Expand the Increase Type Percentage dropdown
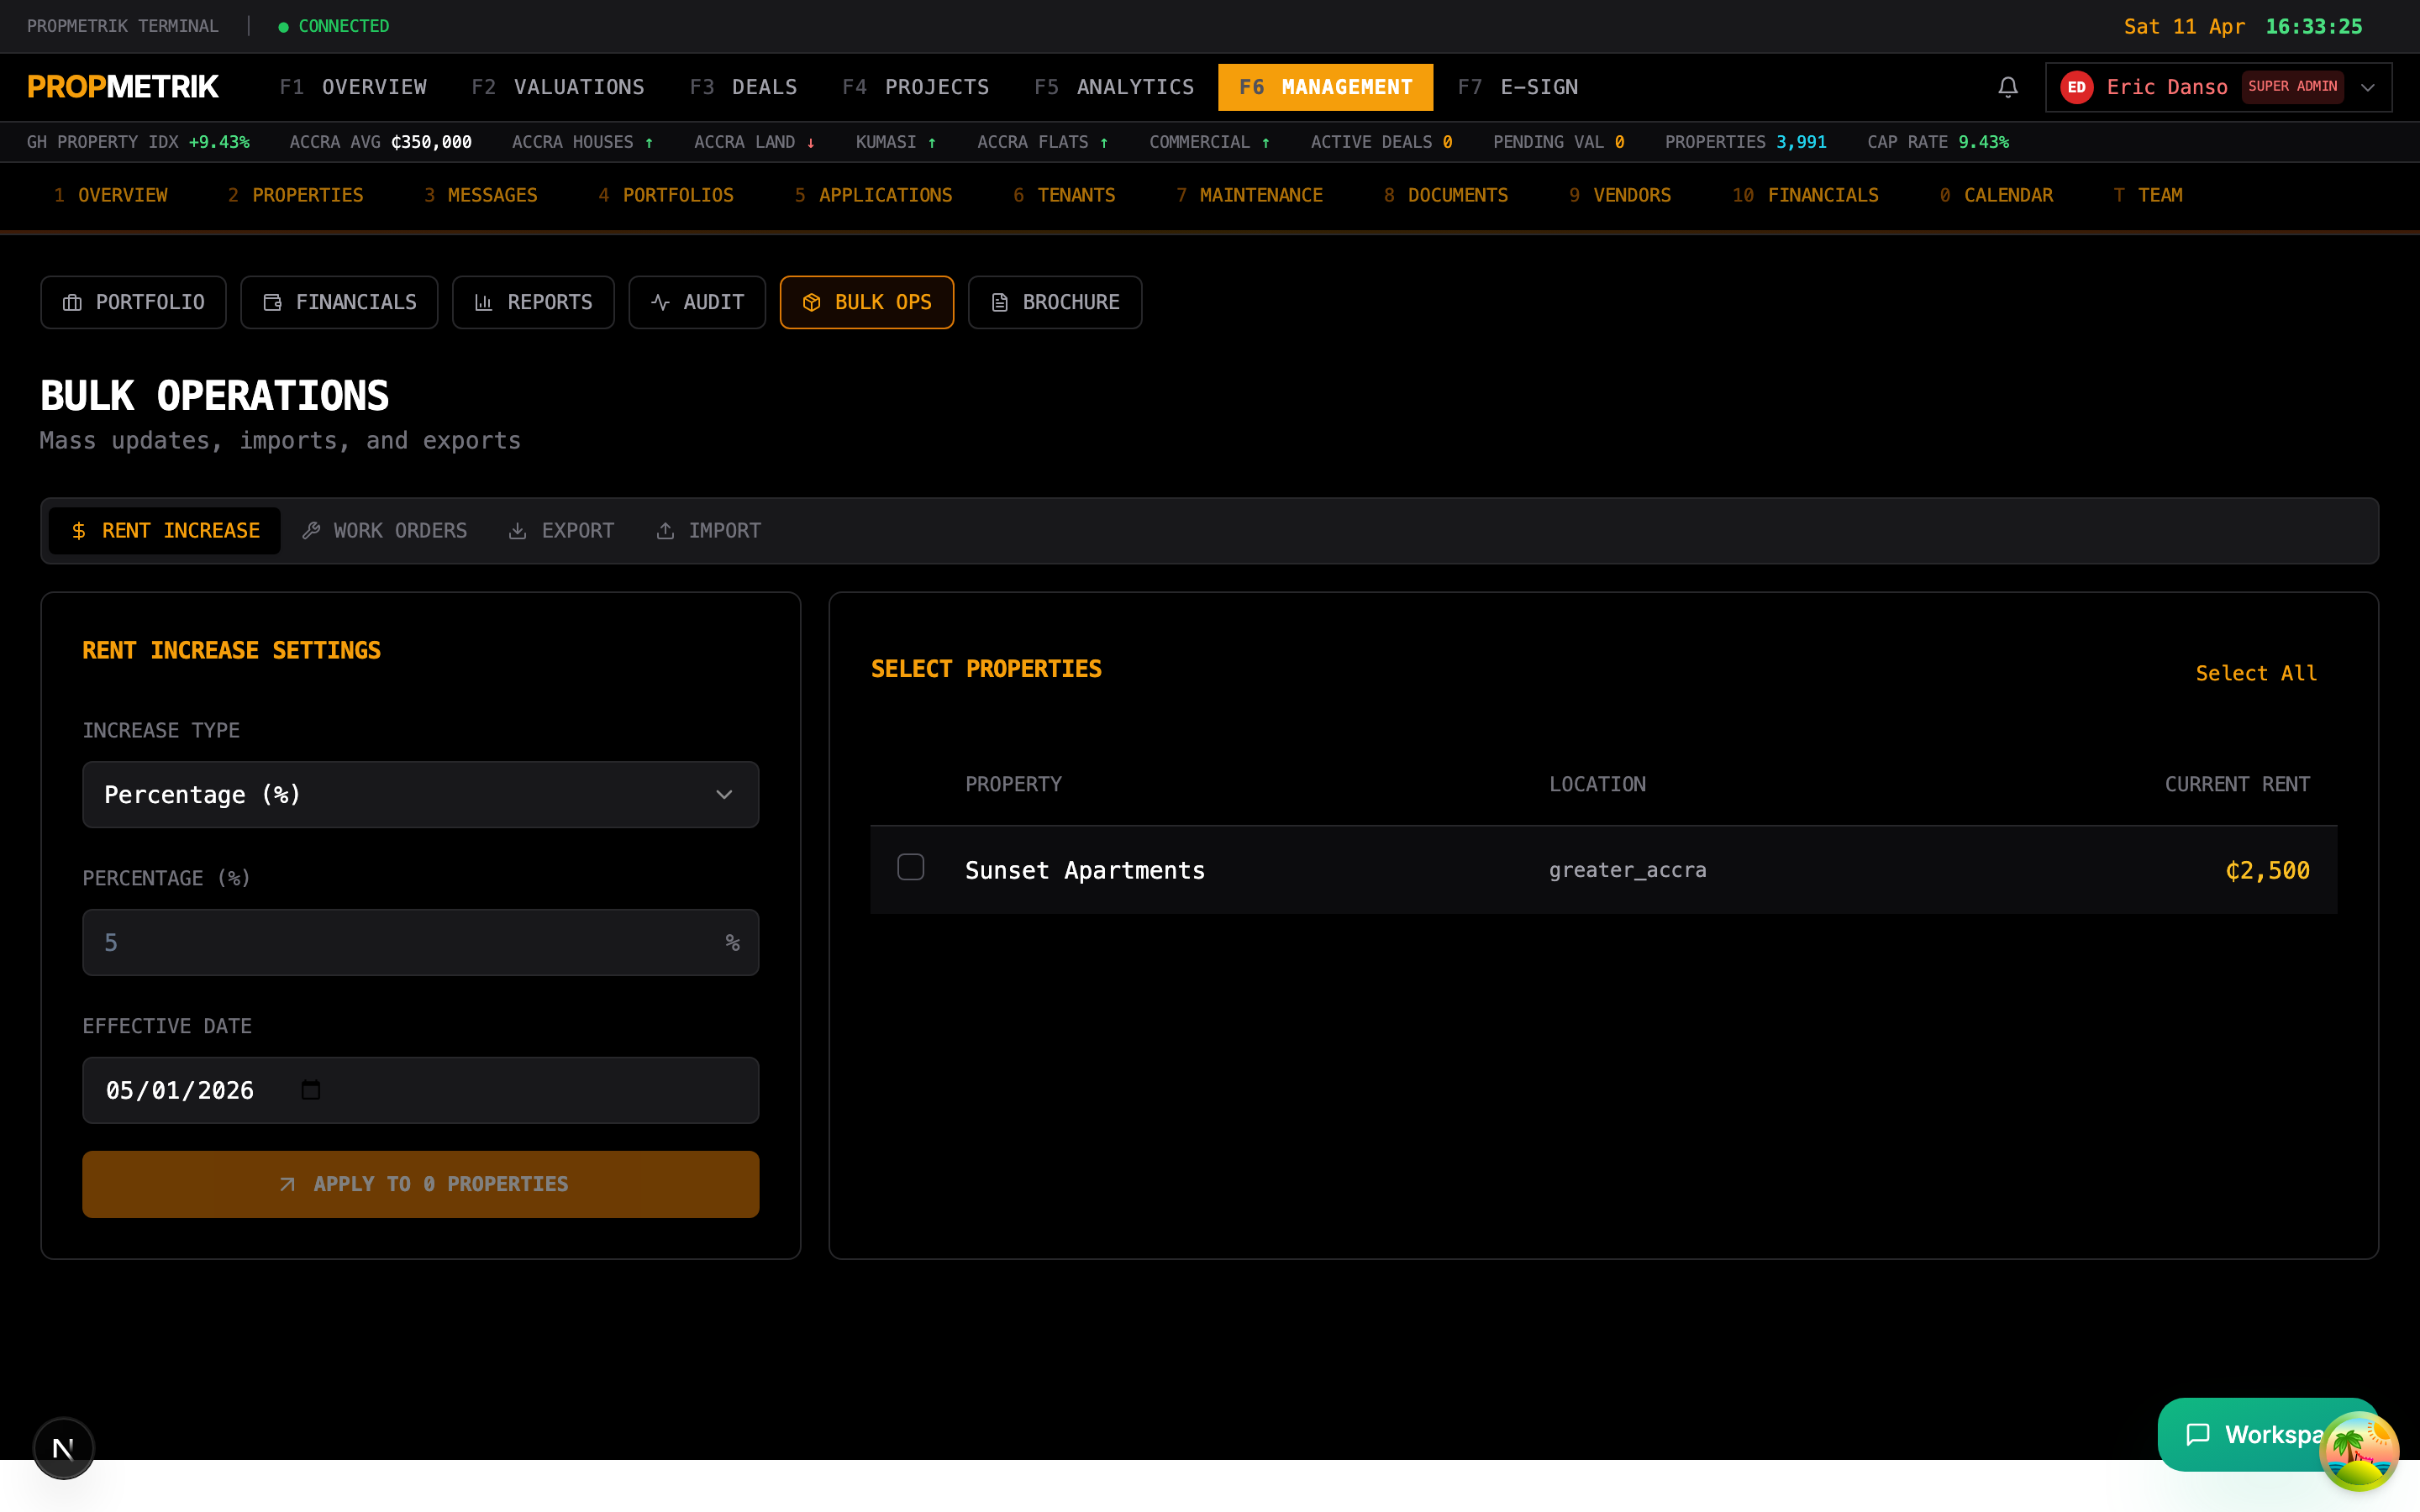 click(x=420, y=795)
